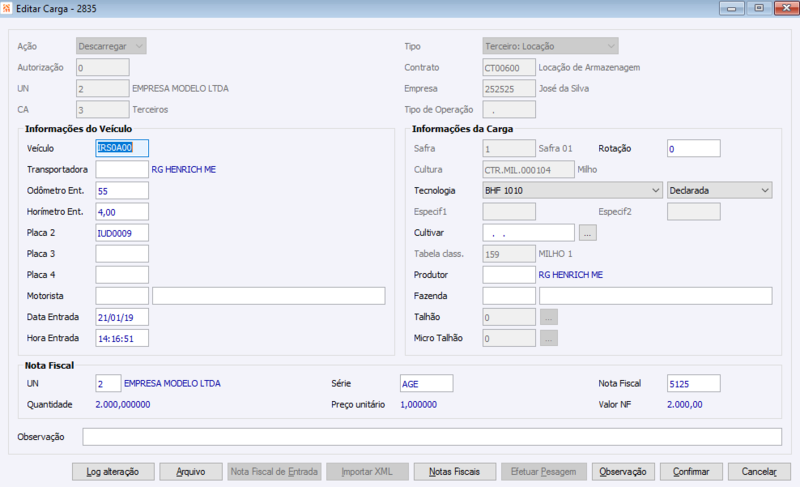Click Nota Fiscal de Entrada button
Image resolution: width=800 pixels, height=487 pixels.
tap(274, 472)
